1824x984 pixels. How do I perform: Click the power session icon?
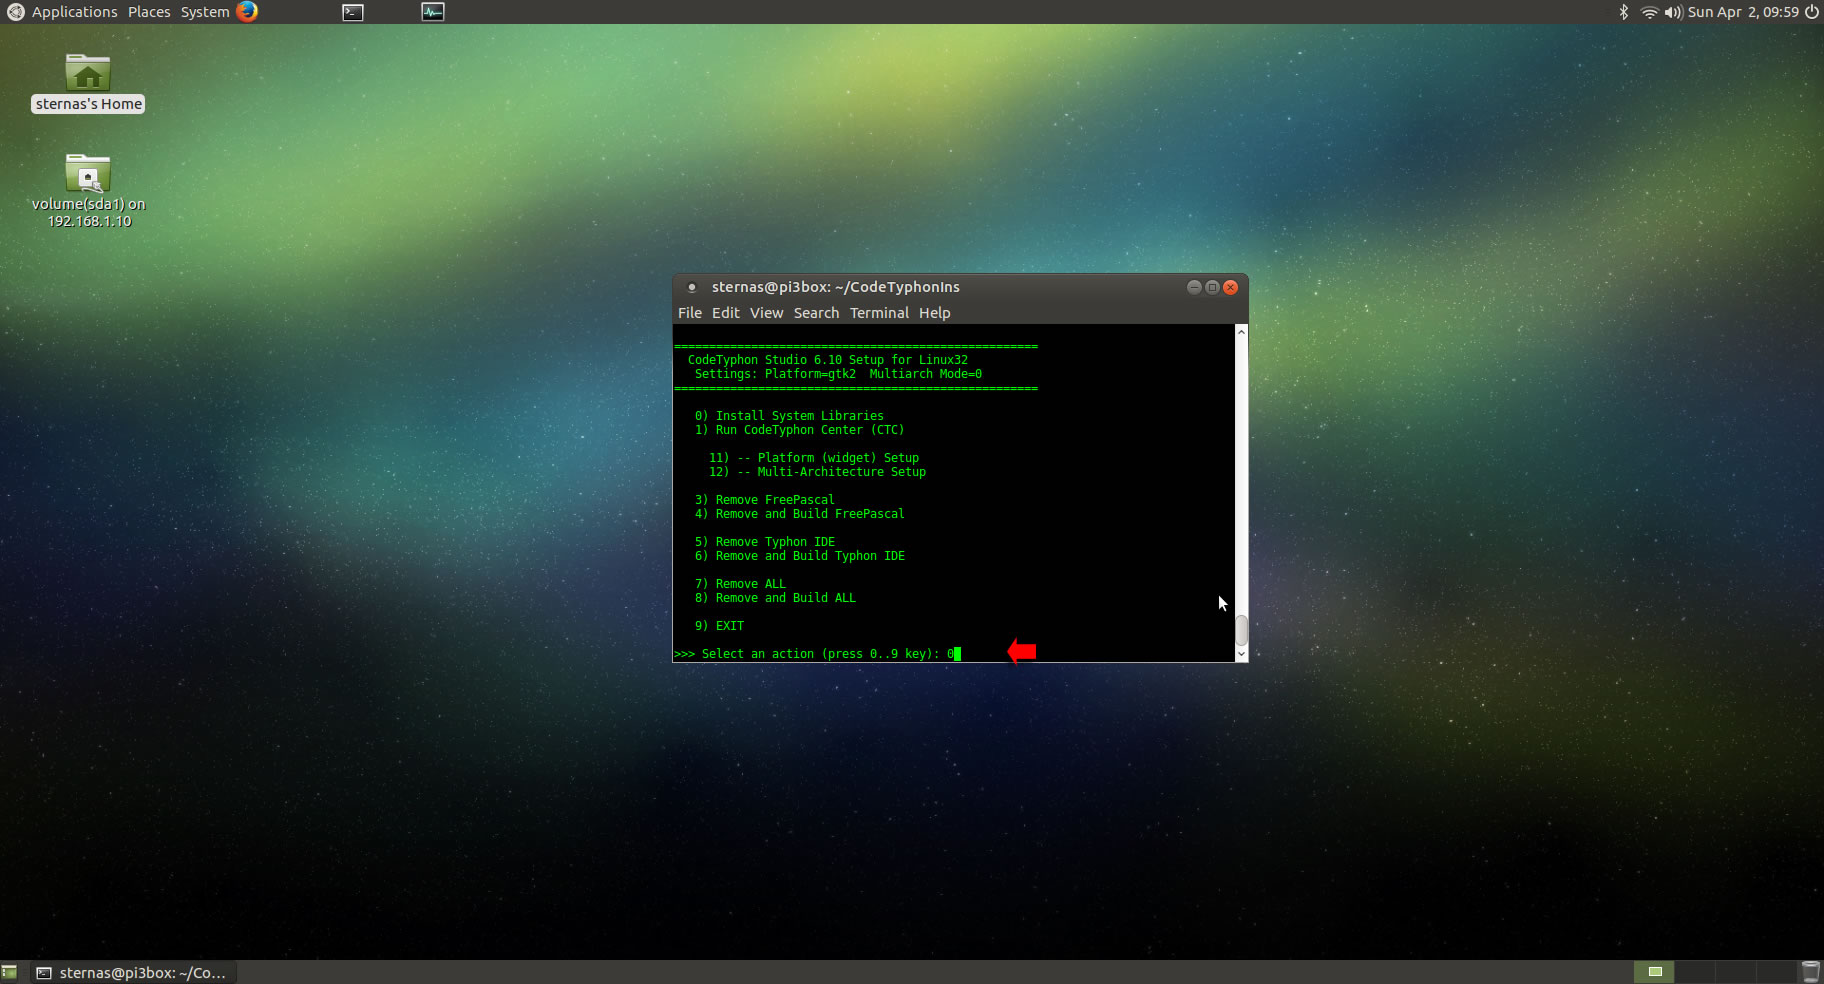coord(1811,12)
